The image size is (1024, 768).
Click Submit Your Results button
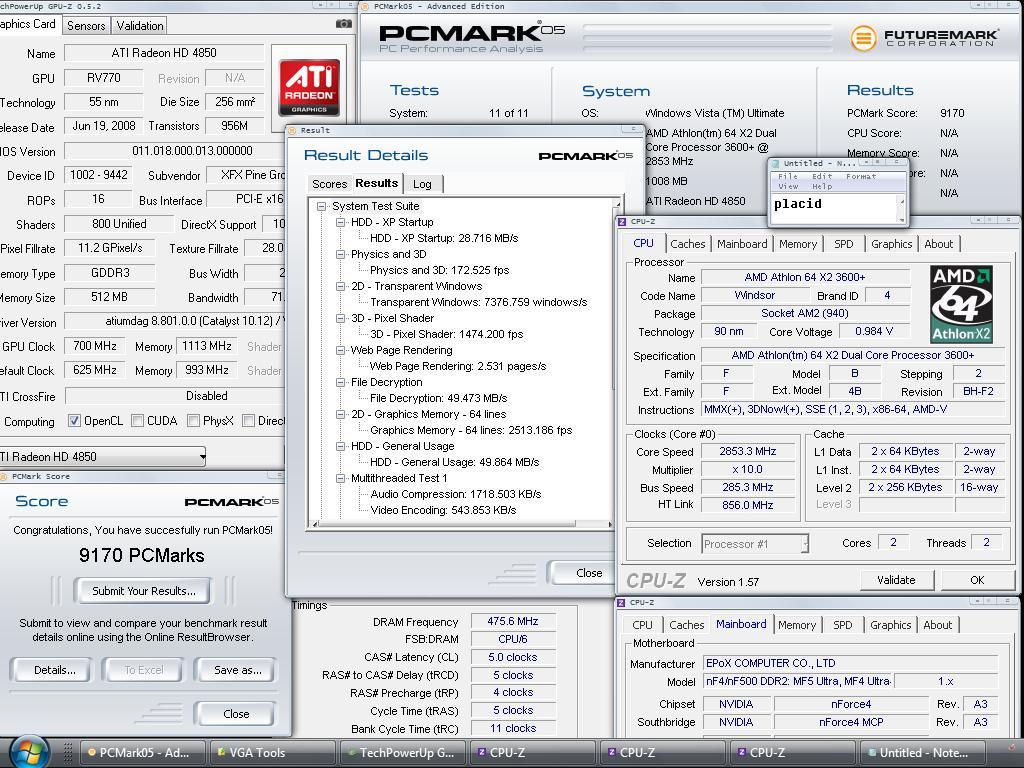point(143,591)
